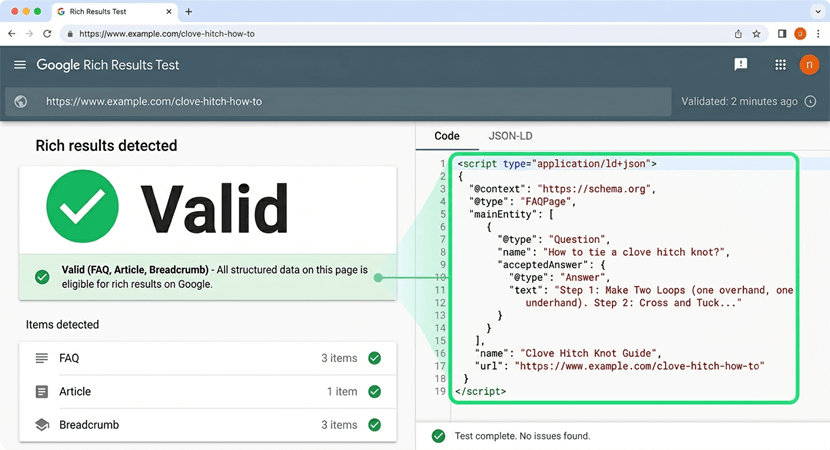The width and height of the screenshot is (830, 450).
Task: Click the Google Rich Results Test title
Action: (x=107, y=65)
